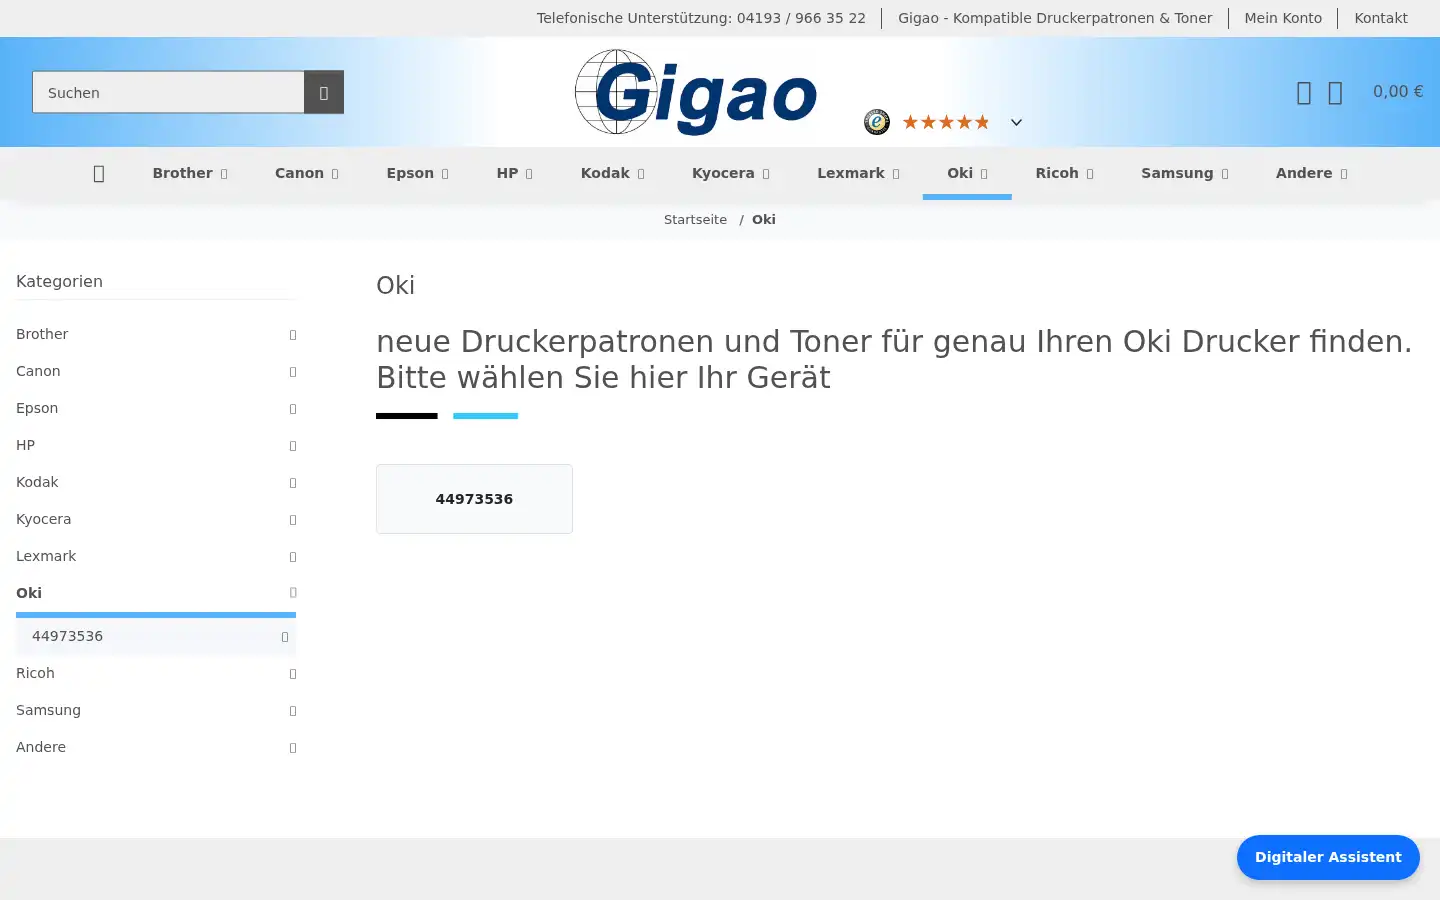Open the Kodak navigation menu
1440x900 pixels.
[613, 173]
